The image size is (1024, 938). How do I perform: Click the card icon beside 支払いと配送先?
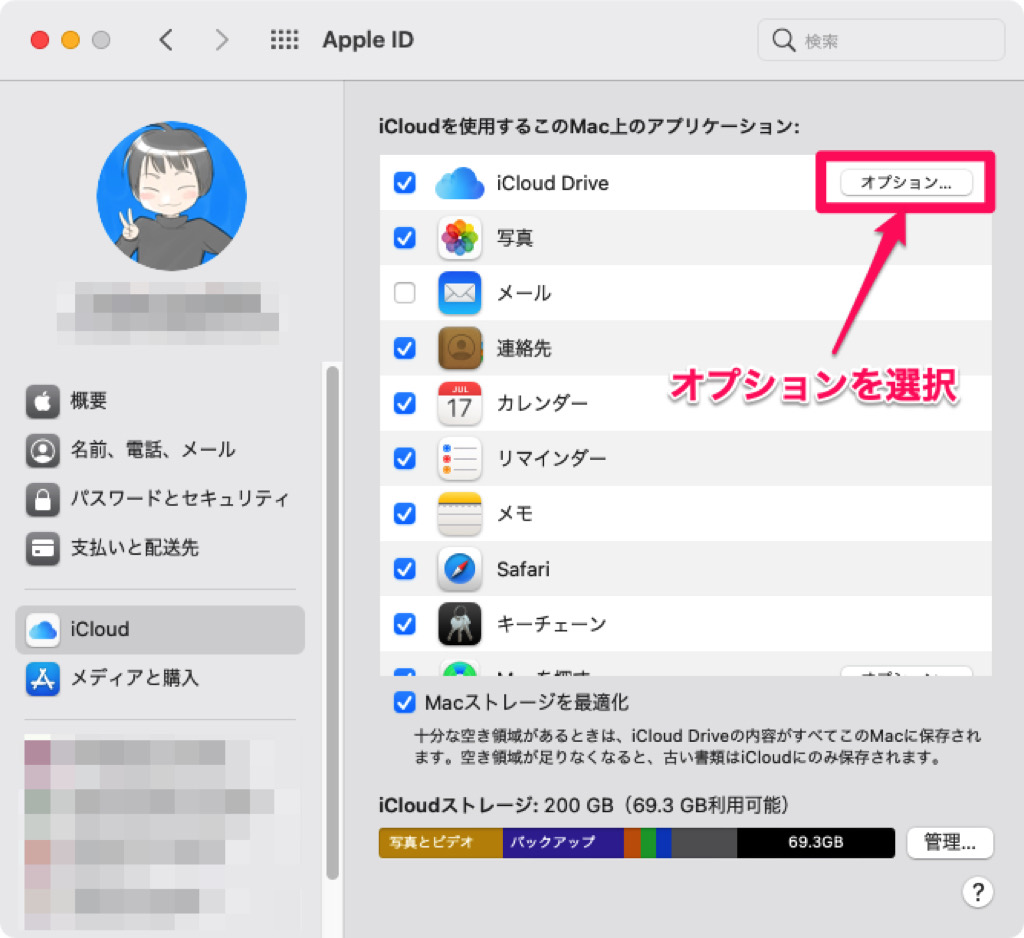pos(42,548)
